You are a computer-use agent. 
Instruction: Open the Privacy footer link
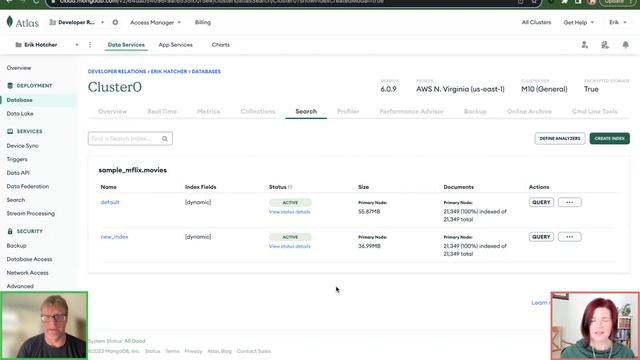click(x=193, y=351)
